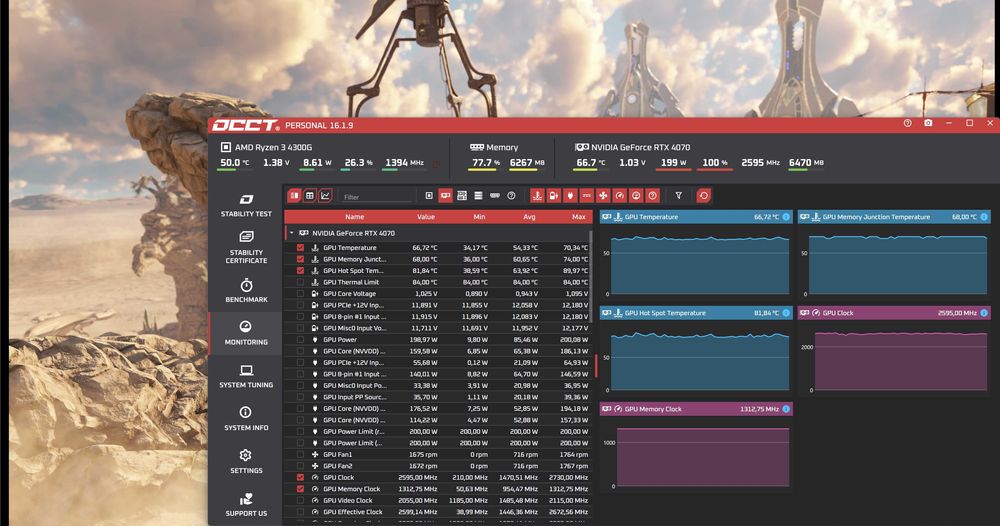Sort table by Value column header
The image size is (1000, 526).
point(426,217)
